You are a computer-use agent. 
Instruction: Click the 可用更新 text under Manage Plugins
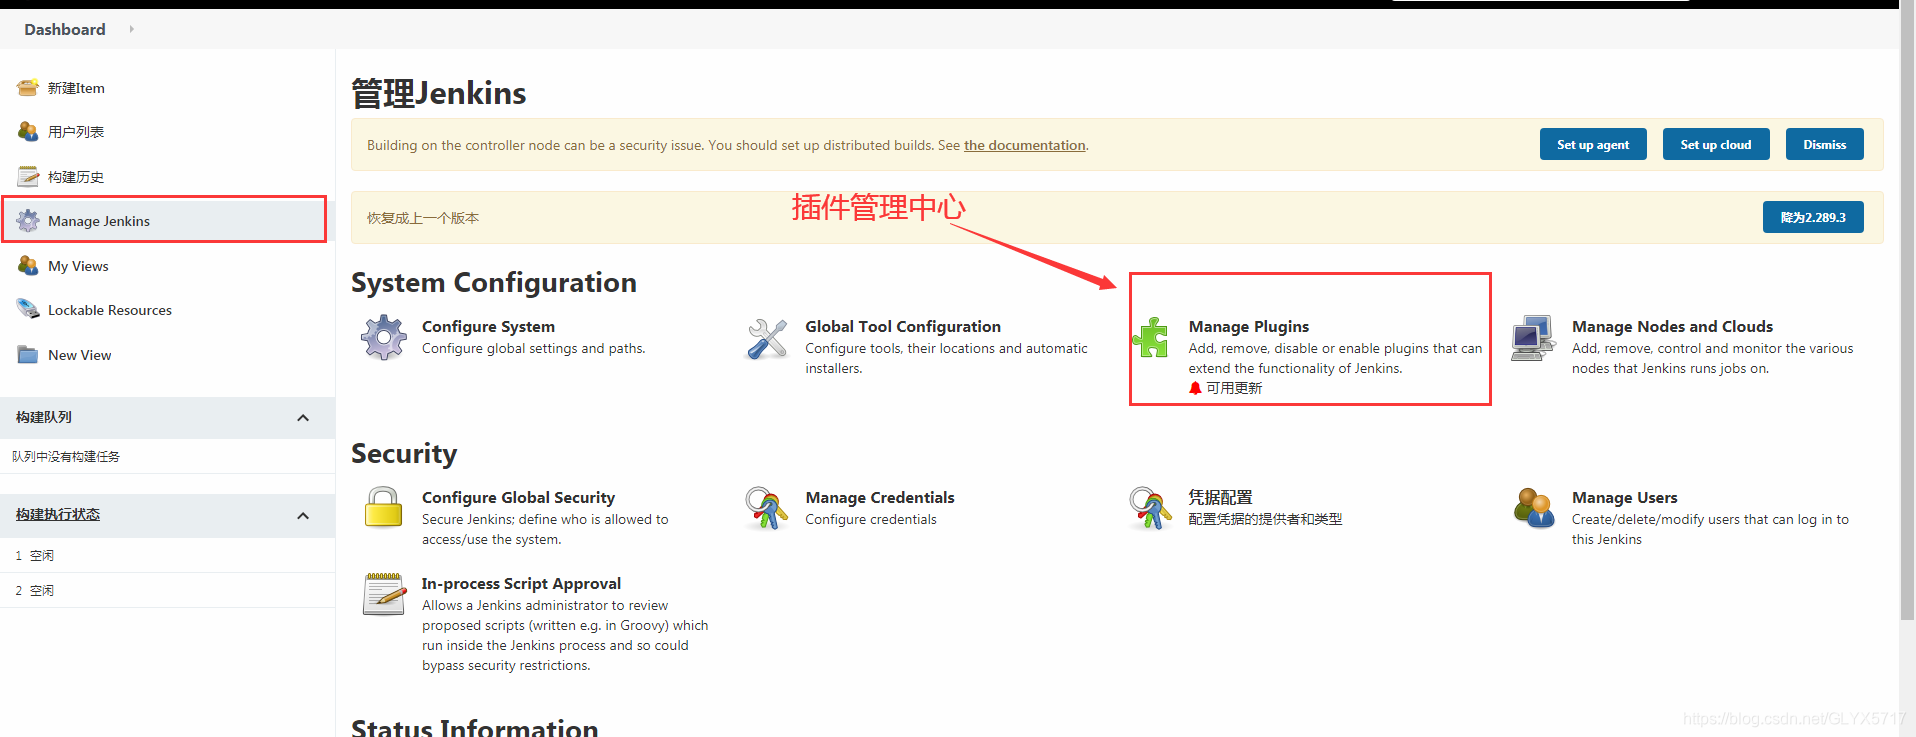pos(1234,388)
